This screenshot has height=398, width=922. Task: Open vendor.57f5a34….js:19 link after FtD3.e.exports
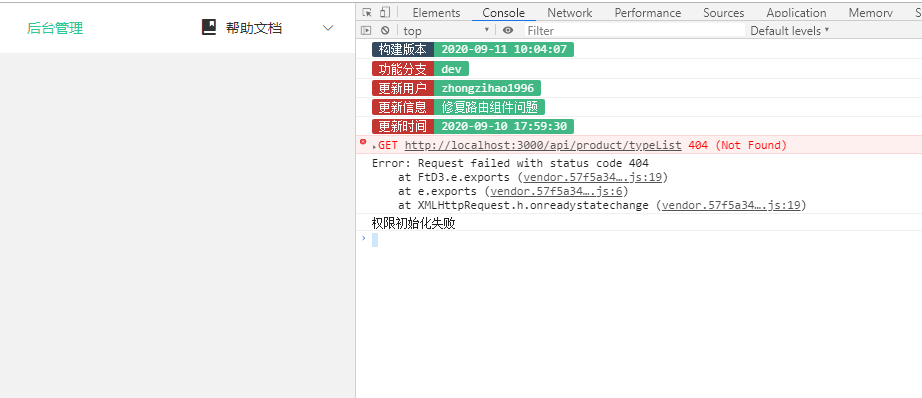click(x=593, y=177)
